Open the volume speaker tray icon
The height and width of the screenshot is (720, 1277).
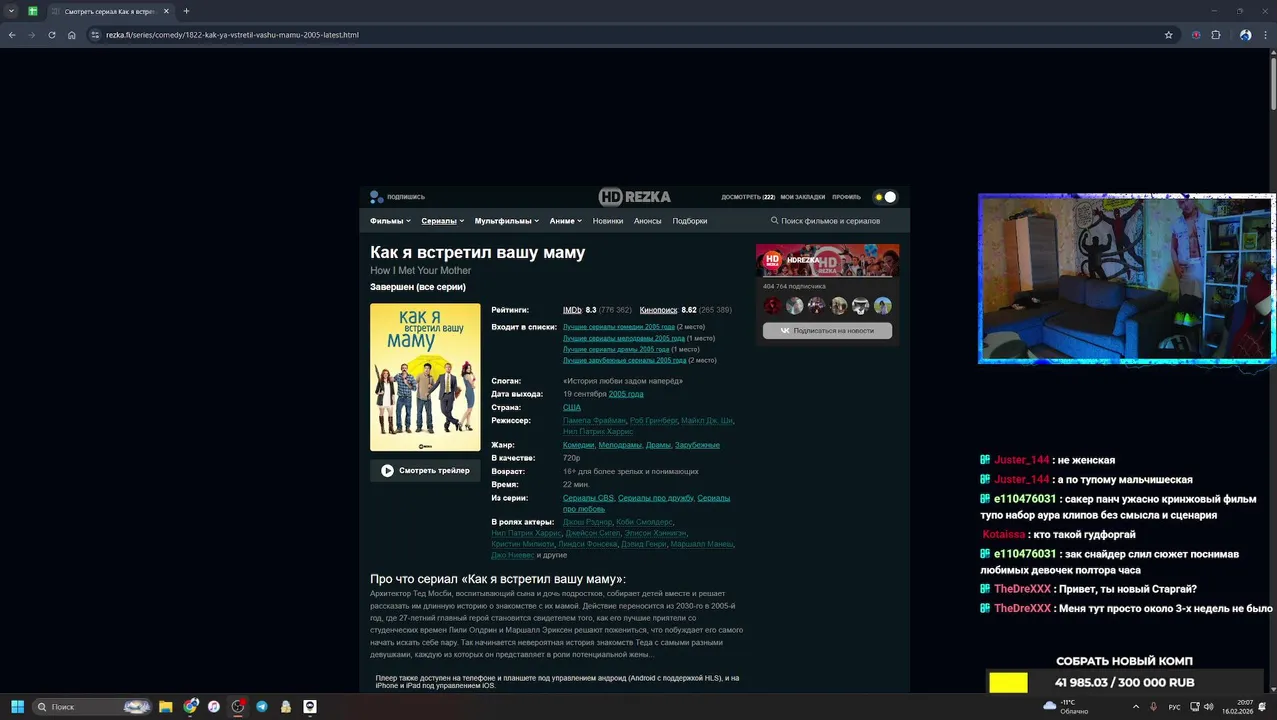pyautogui.click(x=1211, y=707)
